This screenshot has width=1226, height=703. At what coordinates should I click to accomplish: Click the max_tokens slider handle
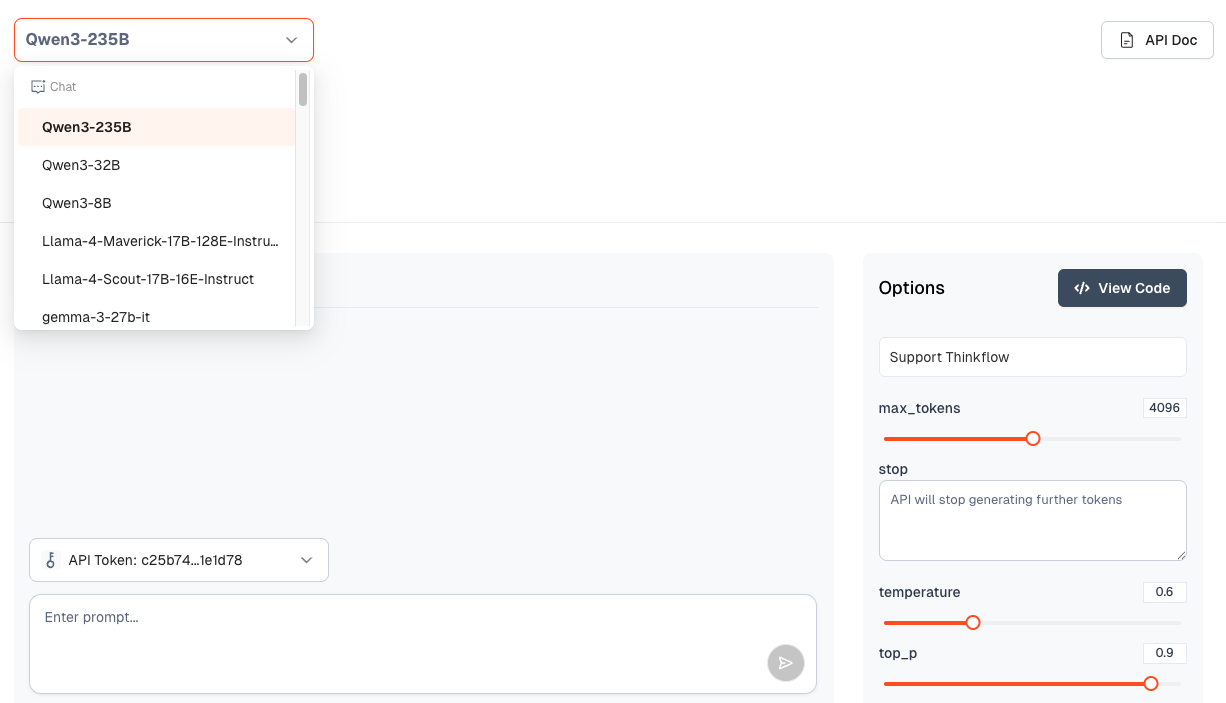click(1033, 438)
